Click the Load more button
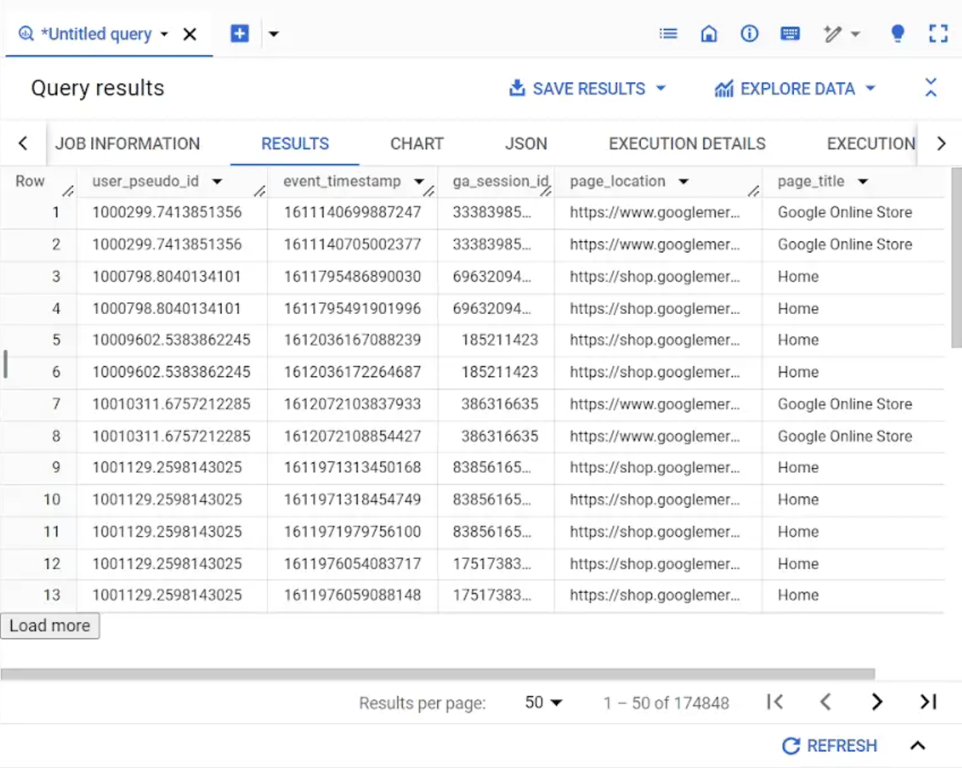Viewport: 962px width, 768px height. [50, 626]
